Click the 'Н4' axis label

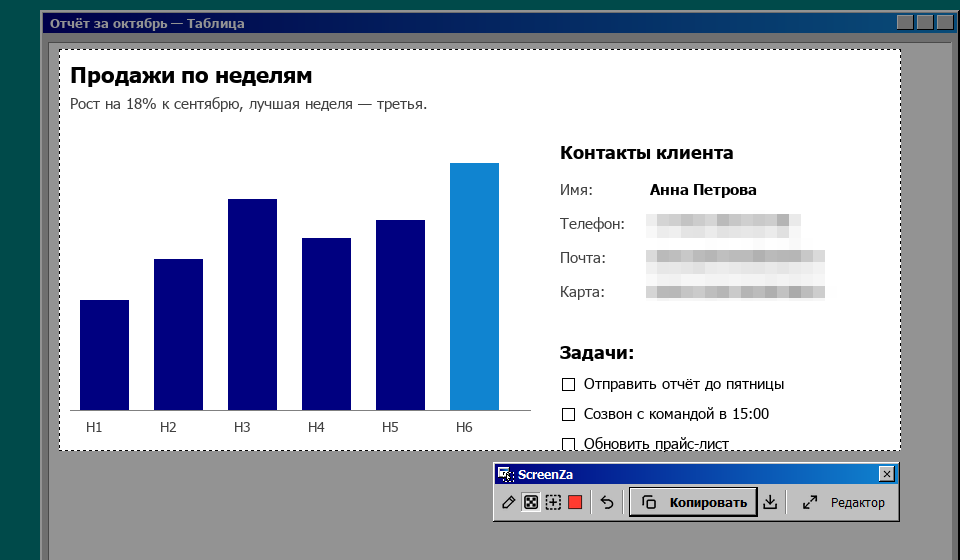click(316, 427)
